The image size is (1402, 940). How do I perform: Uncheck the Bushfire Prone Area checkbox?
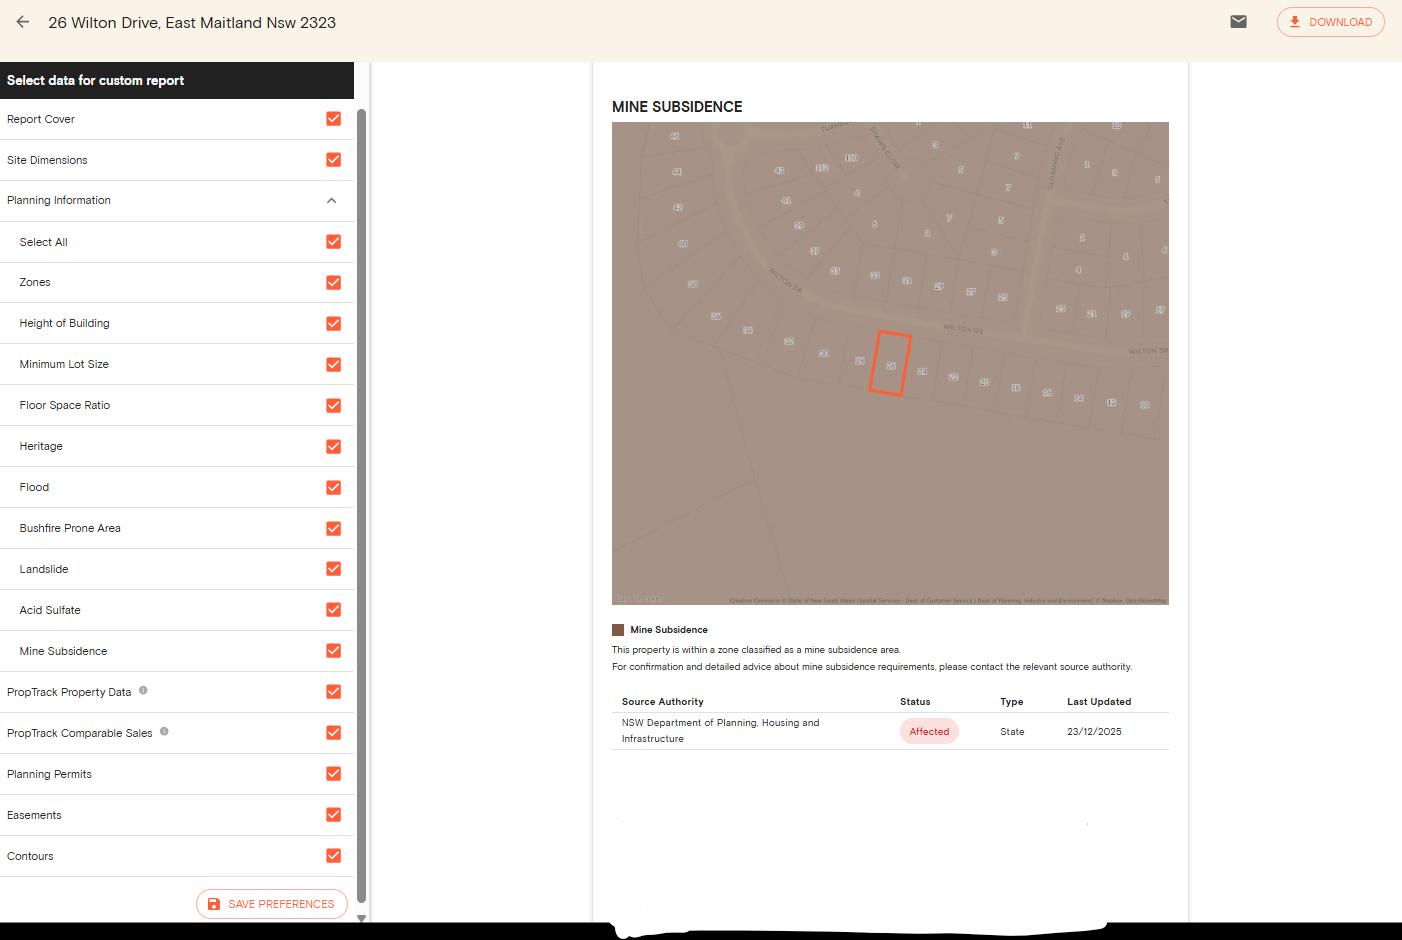coord(334,529)
